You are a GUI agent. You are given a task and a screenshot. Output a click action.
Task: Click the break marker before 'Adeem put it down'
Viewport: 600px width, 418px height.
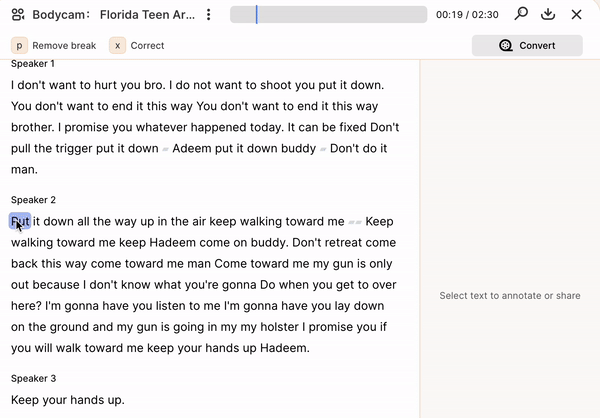point(165,149)
